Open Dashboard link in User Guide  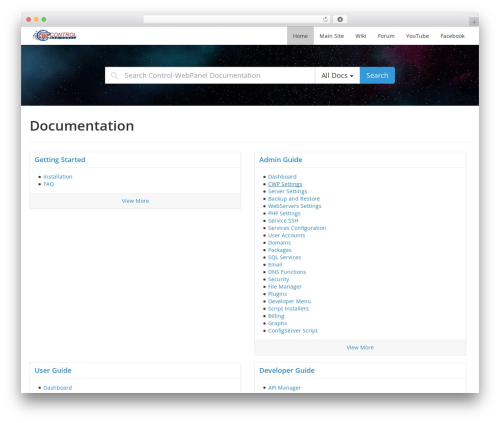58,388
